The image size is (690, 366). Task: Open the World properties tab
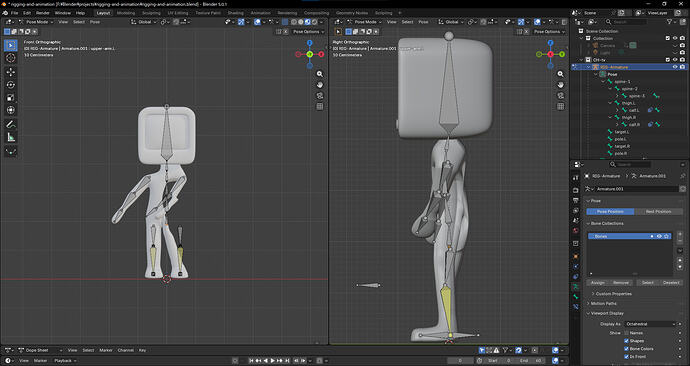click(x=576, y=231)
